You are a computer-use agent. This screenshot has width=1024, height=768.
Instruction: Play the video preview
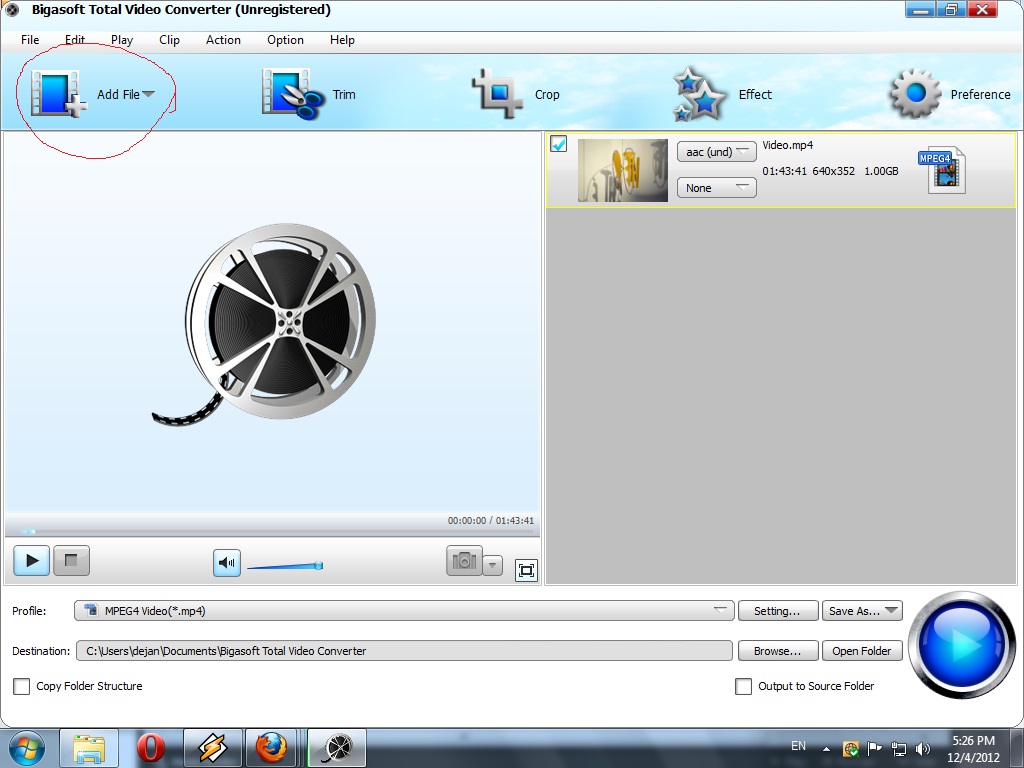[31, 560]
